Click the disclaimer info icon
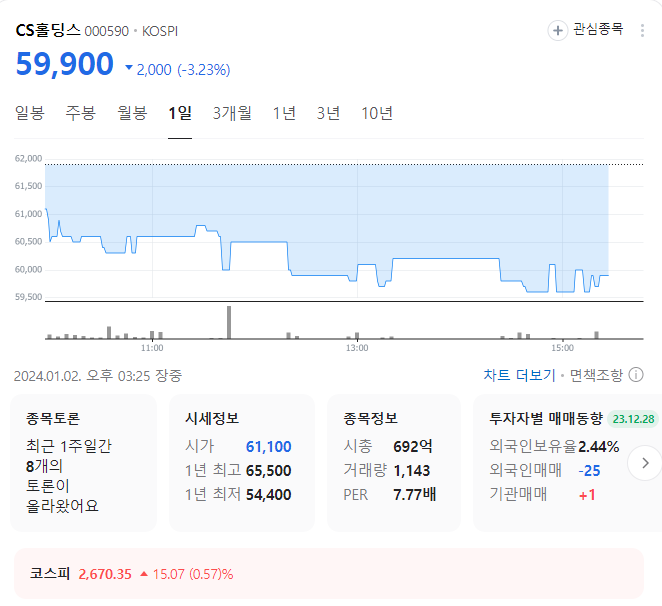This screenshot has width=662, height=606. [636, 375]
